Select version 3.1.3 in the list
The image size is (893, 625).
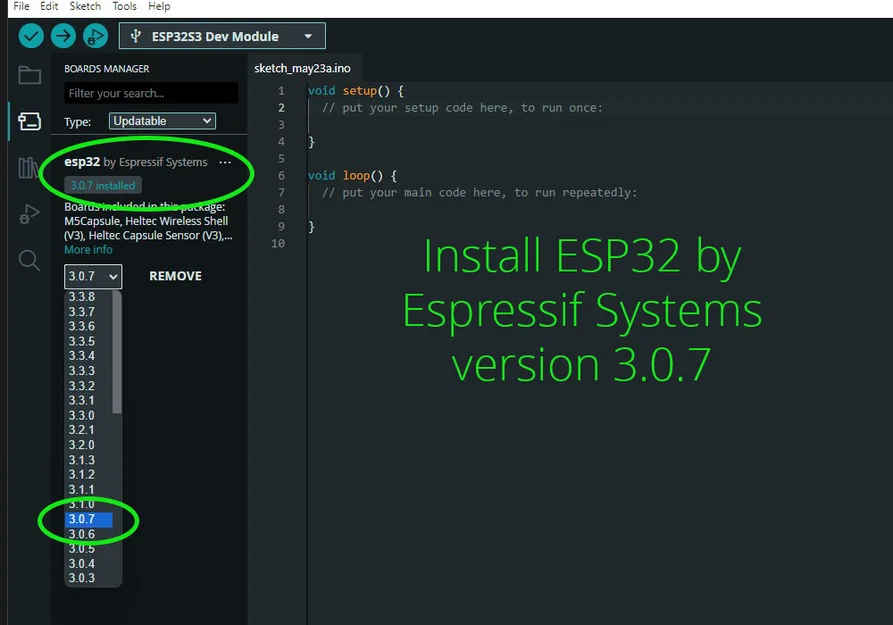(88, 460)
